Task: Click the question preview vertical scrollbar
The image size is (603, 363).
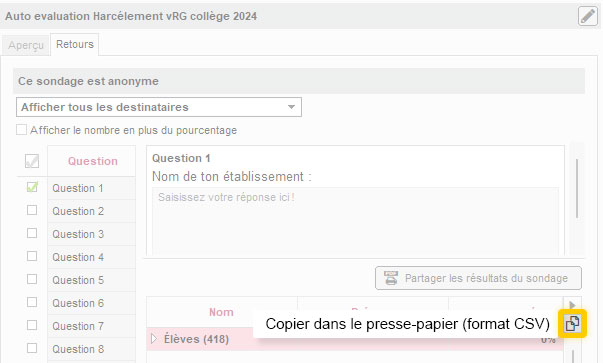Action: (577, 188)
